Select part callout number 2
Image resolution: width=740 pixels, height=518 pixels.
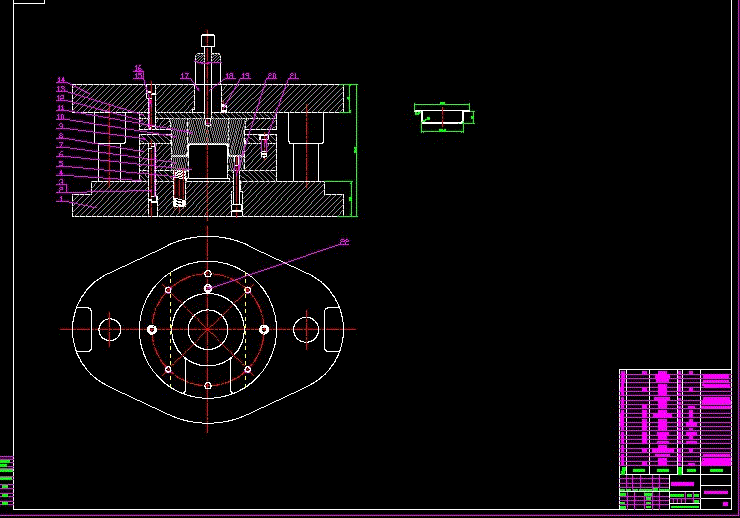[x=61, y=190]
